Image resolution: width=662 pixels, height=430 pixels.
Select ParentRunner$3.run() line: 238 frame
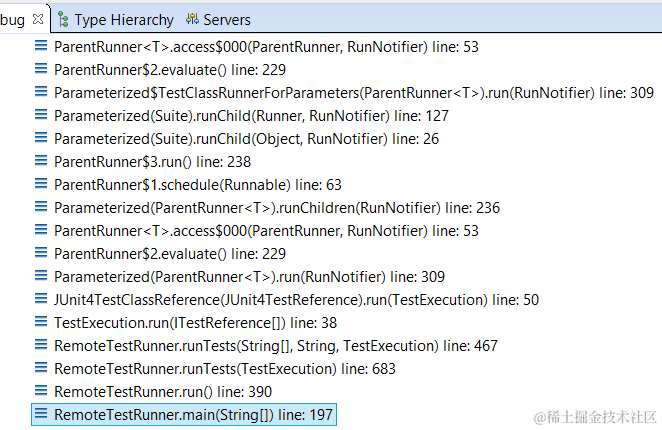pos(152,162)
